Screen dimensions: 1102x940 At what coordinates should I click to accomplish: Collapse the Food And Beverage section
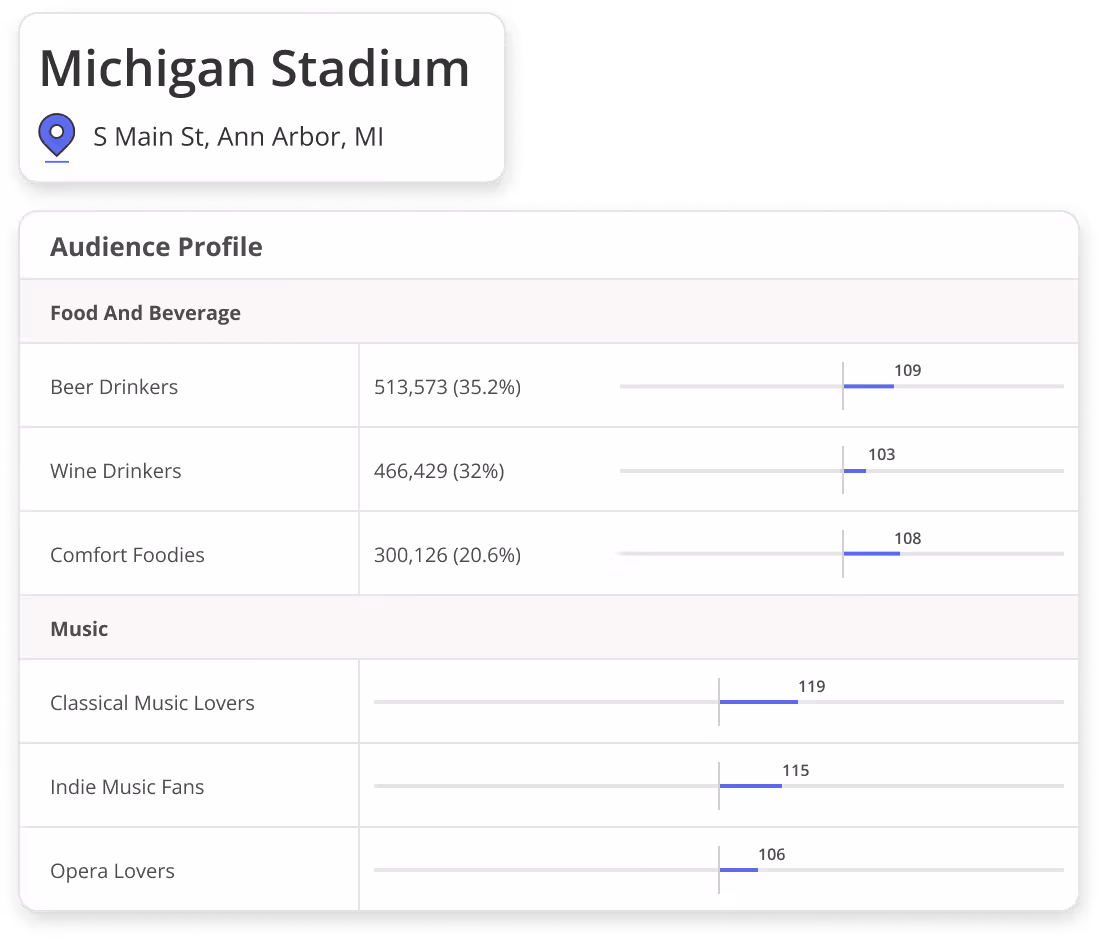(x=145, y=312)
